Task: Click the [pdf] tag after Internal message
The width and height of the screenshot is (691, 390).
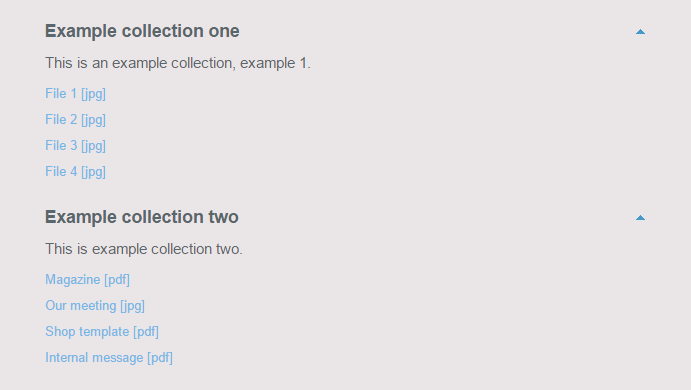Action: [160, 357]
